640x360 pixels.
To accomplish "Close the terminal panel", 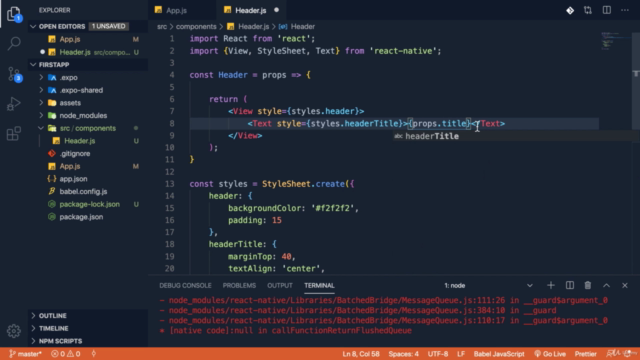I will click(625, 285).
